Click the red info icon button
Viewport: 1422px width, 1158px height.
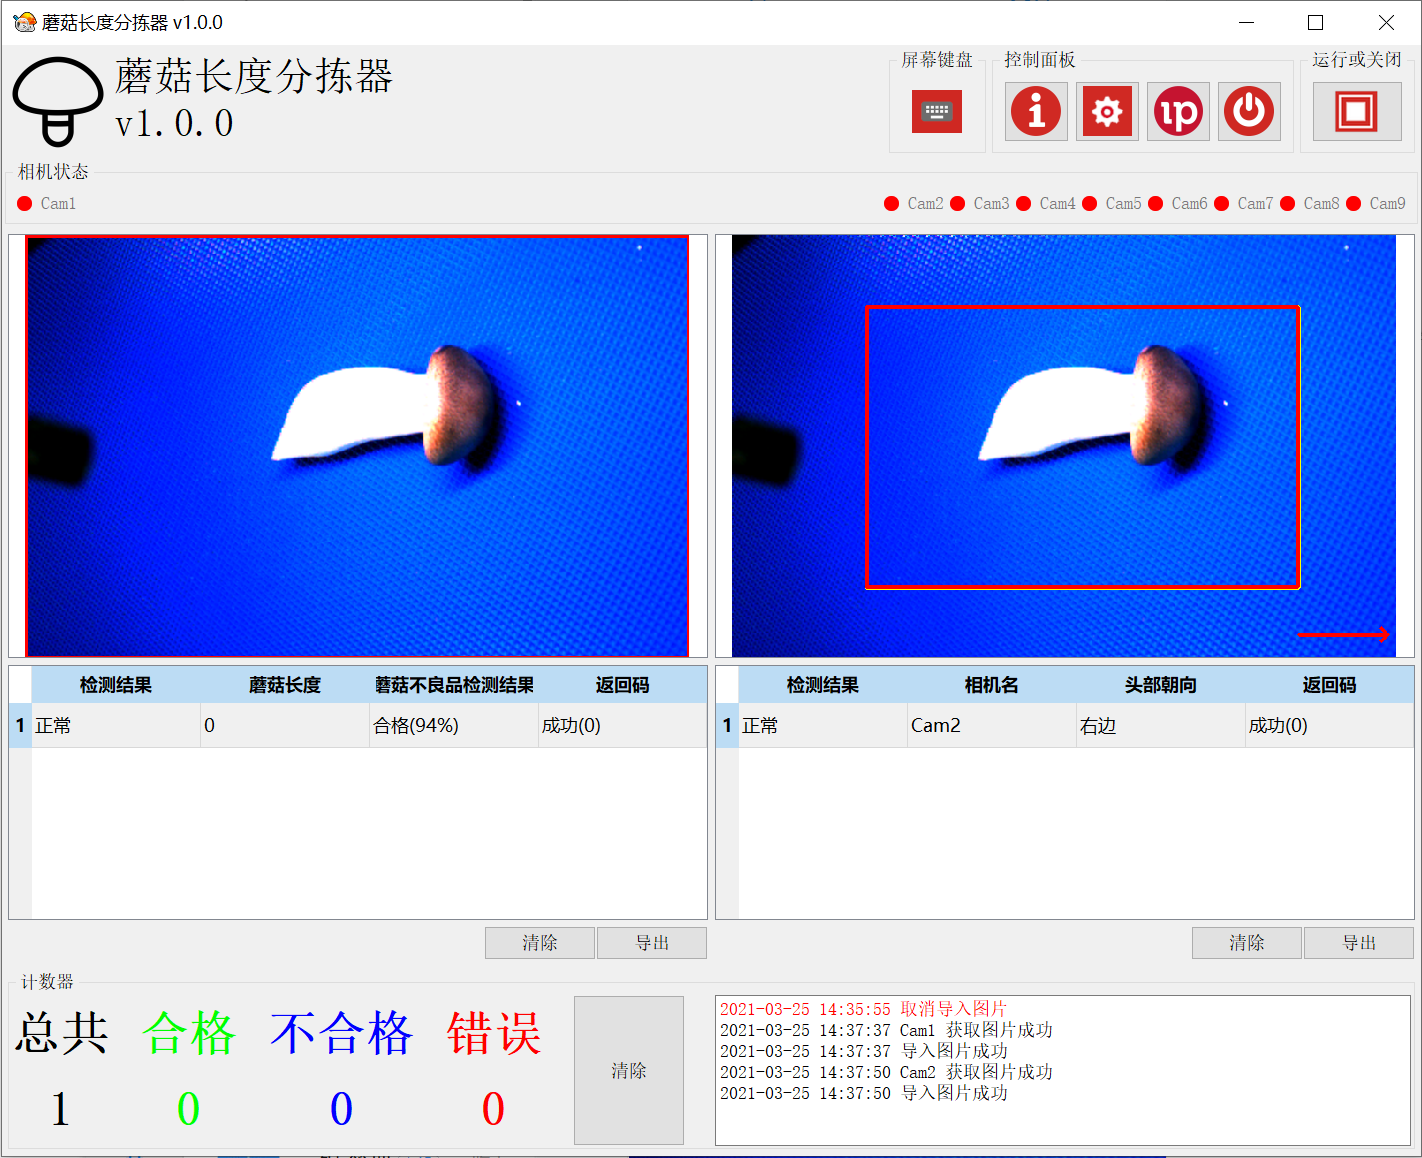(1036, 111)
